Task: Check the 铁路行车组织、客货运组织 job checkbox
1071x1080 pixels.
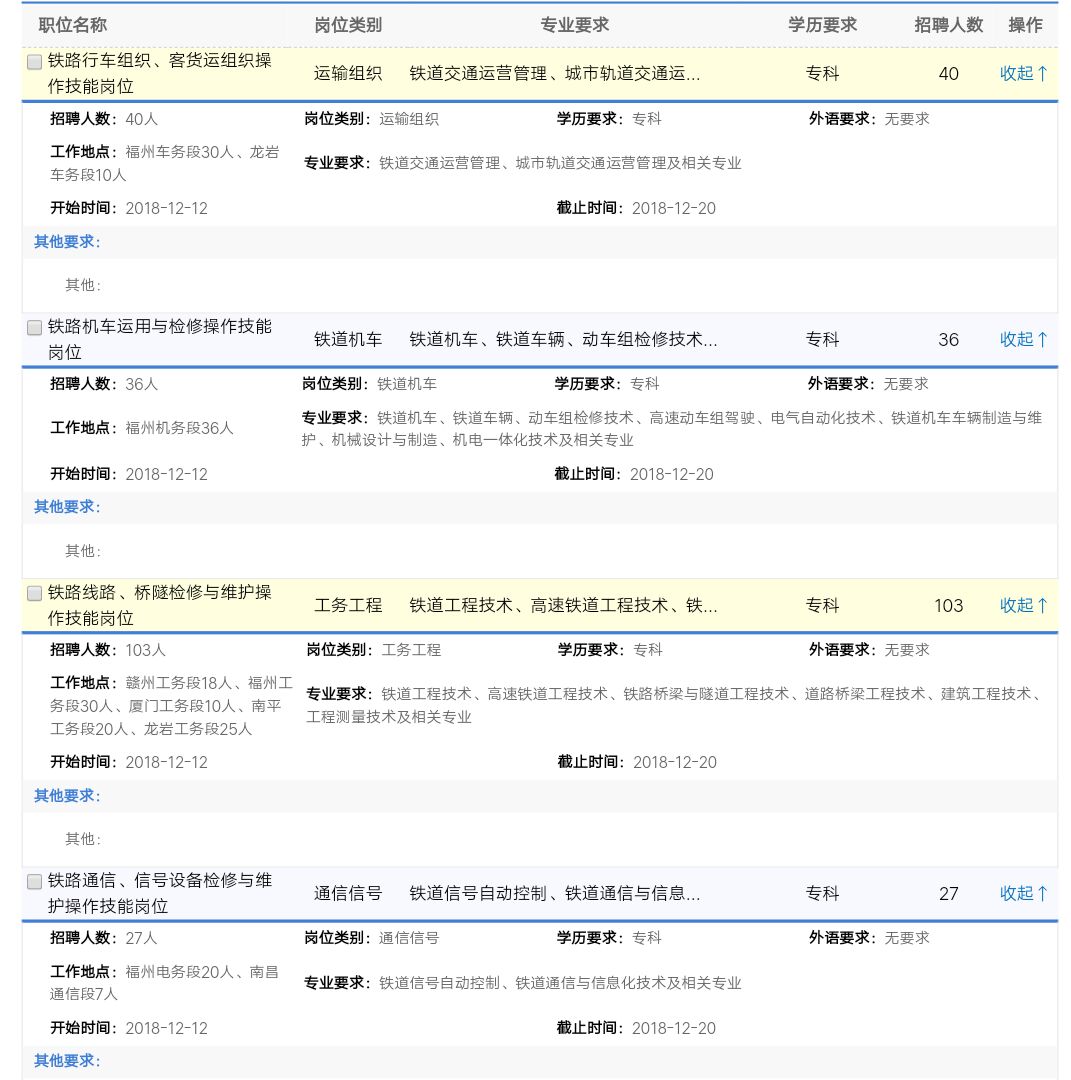Action: pyautogui.click(x=34, y=62)
